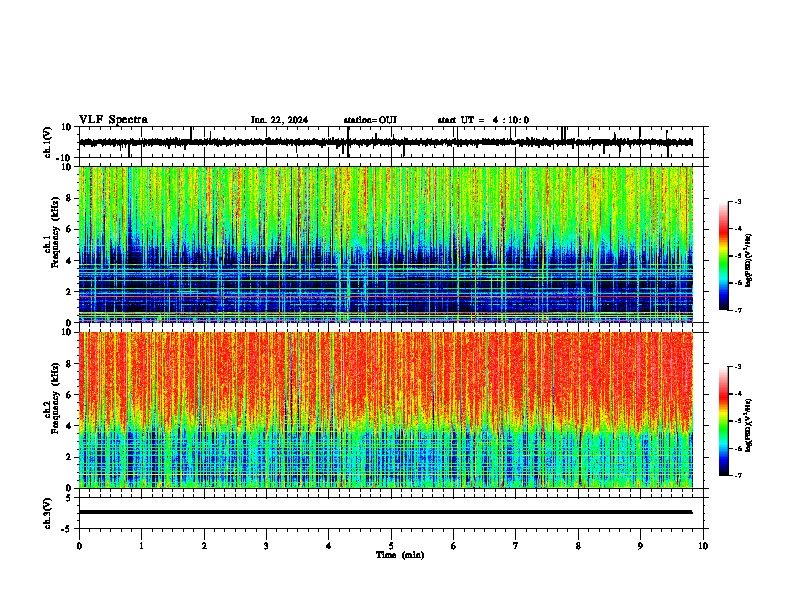Viewport: 792px width, 612px height.
Task: Click the '6' kHz tick on ch.2 spectrogram
Action: coord(70,395)
